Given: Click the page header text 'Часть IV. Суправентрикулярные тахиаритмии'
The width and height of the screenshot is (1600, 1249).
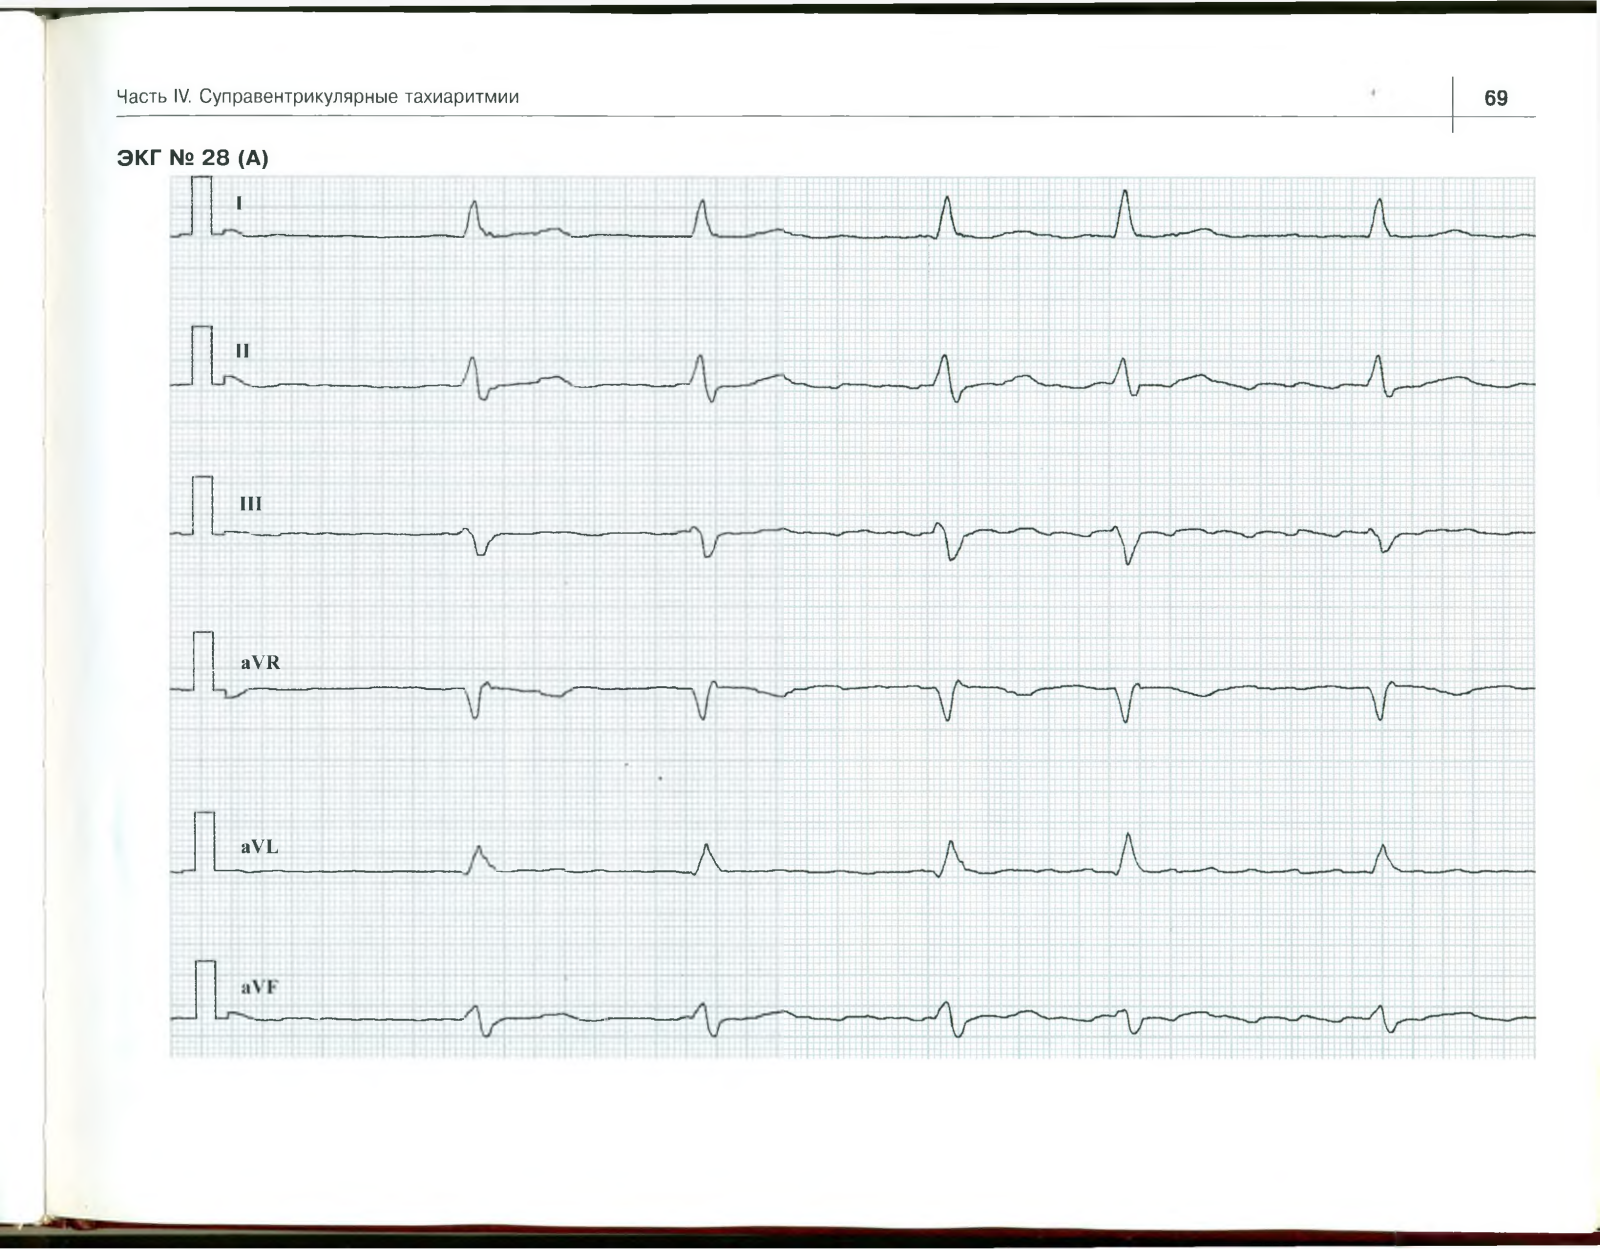Looking at the screenshot, I should [x=318, y=97].
